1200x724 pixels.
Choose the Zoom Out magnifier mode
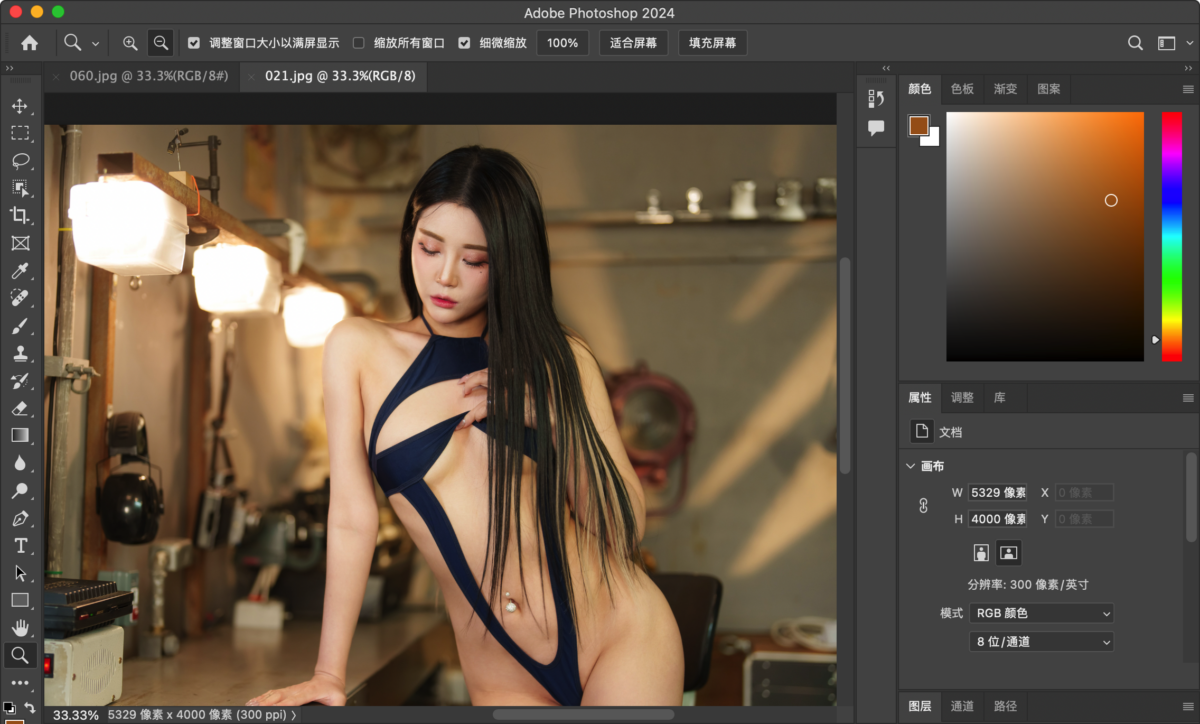[160, 43]
